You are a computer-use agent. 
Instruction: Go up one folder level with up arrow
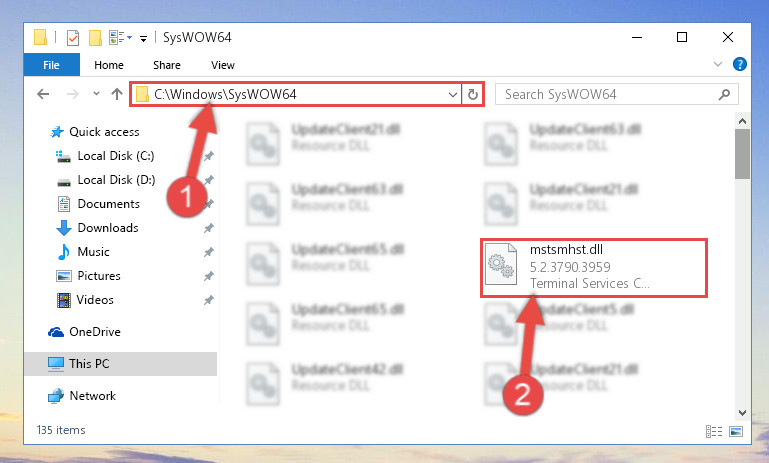(x=117, y=94)
